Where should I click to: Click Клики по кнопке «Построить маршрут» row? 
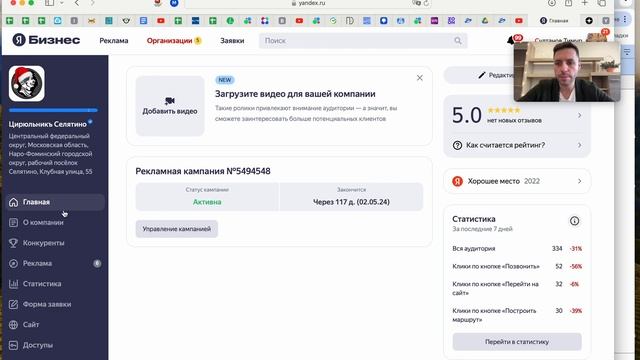coord(517,315)
